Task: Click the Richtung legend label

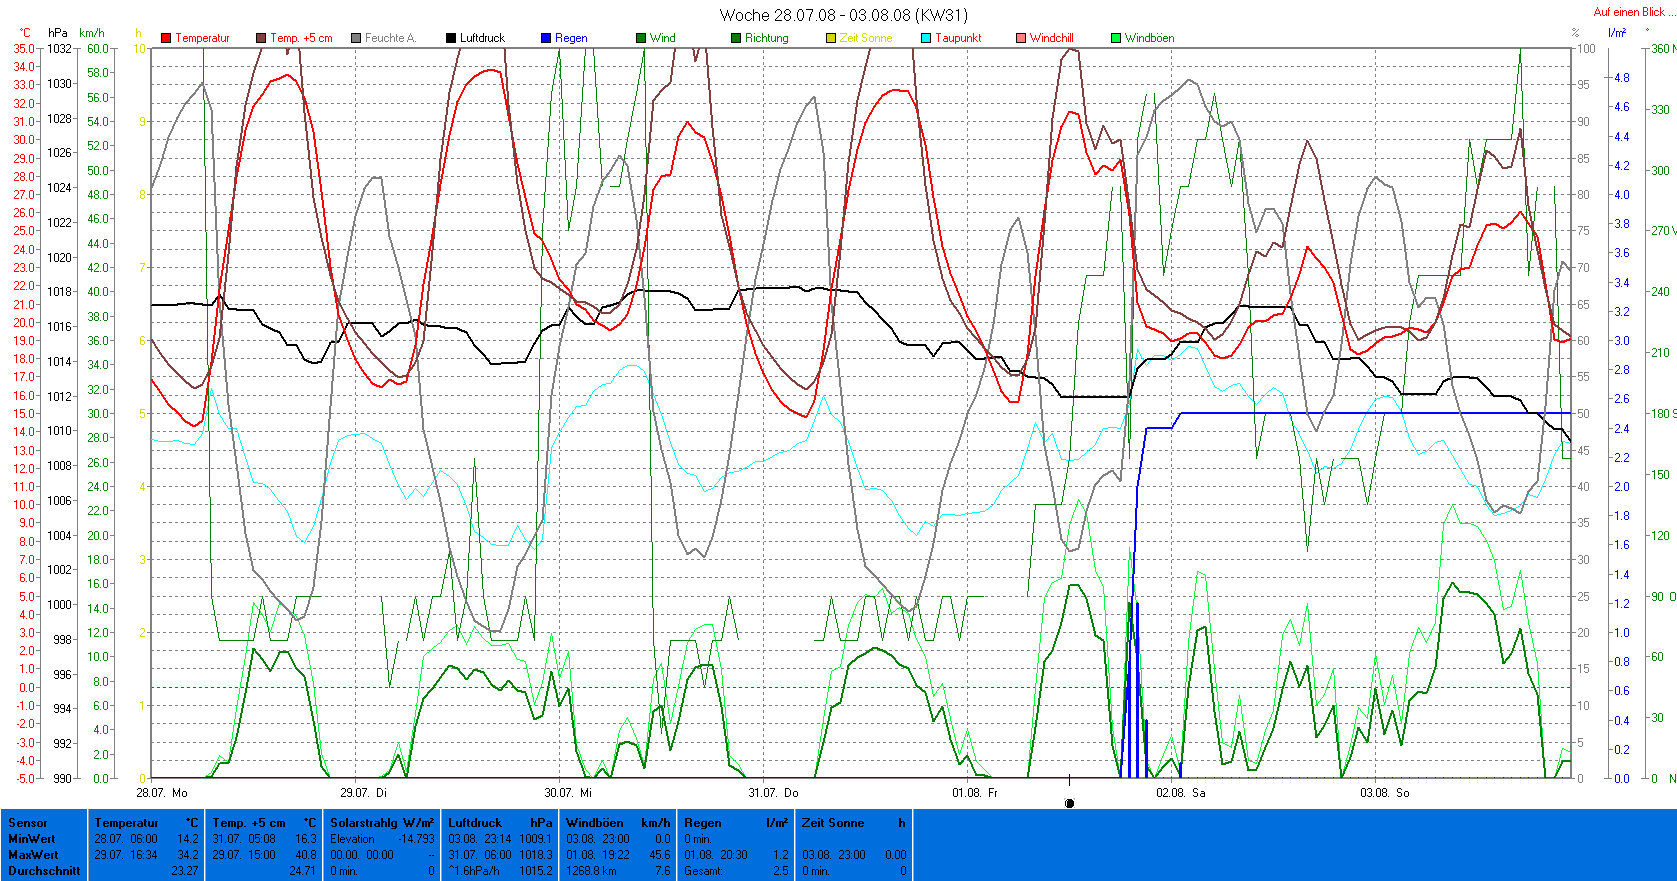Action: [766, 38]
